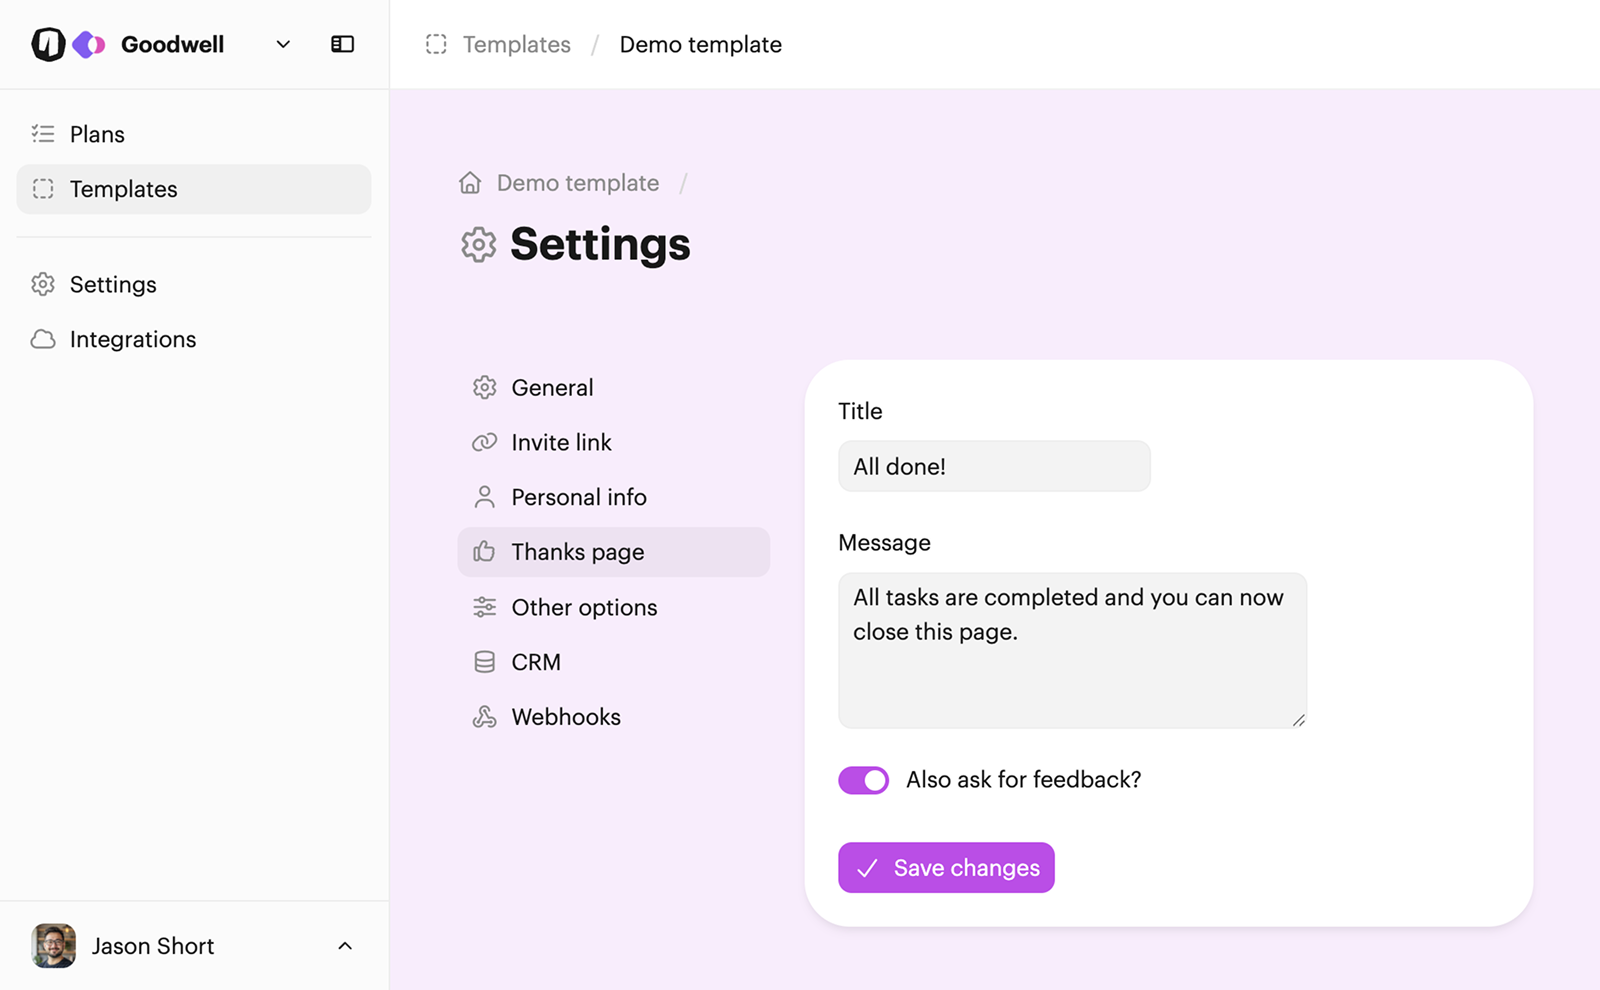Open Templates breadcrumb link in header
1600x990 pixels.
[x=516, y=44]
